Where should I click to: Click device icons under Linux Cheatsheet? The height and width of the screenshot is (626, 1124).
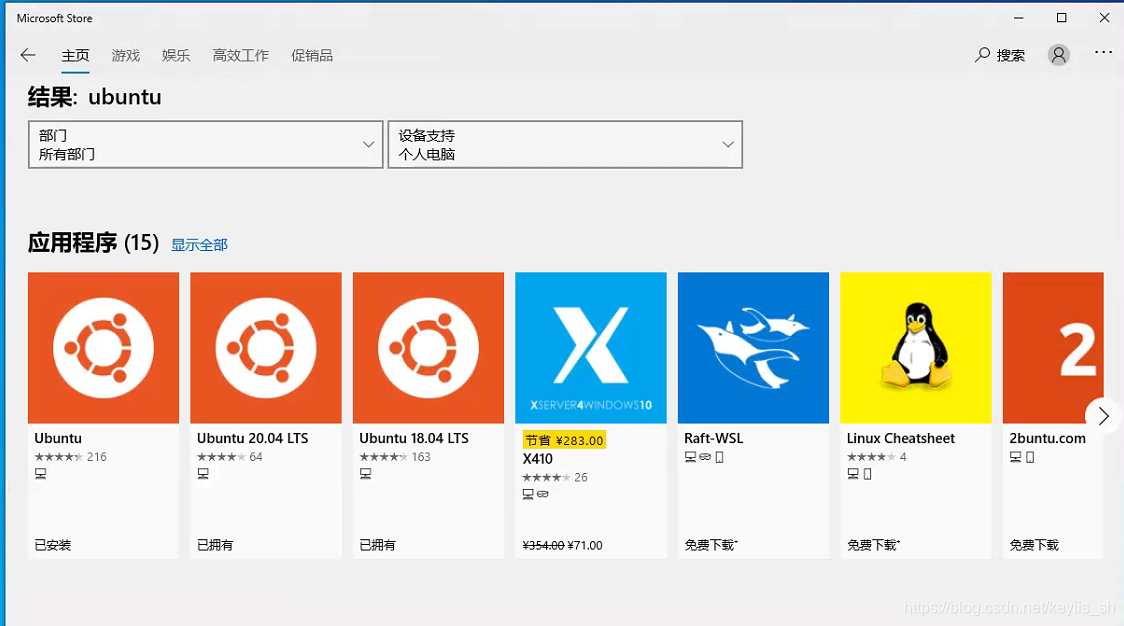pyautogui.click(x=859, y=474)
